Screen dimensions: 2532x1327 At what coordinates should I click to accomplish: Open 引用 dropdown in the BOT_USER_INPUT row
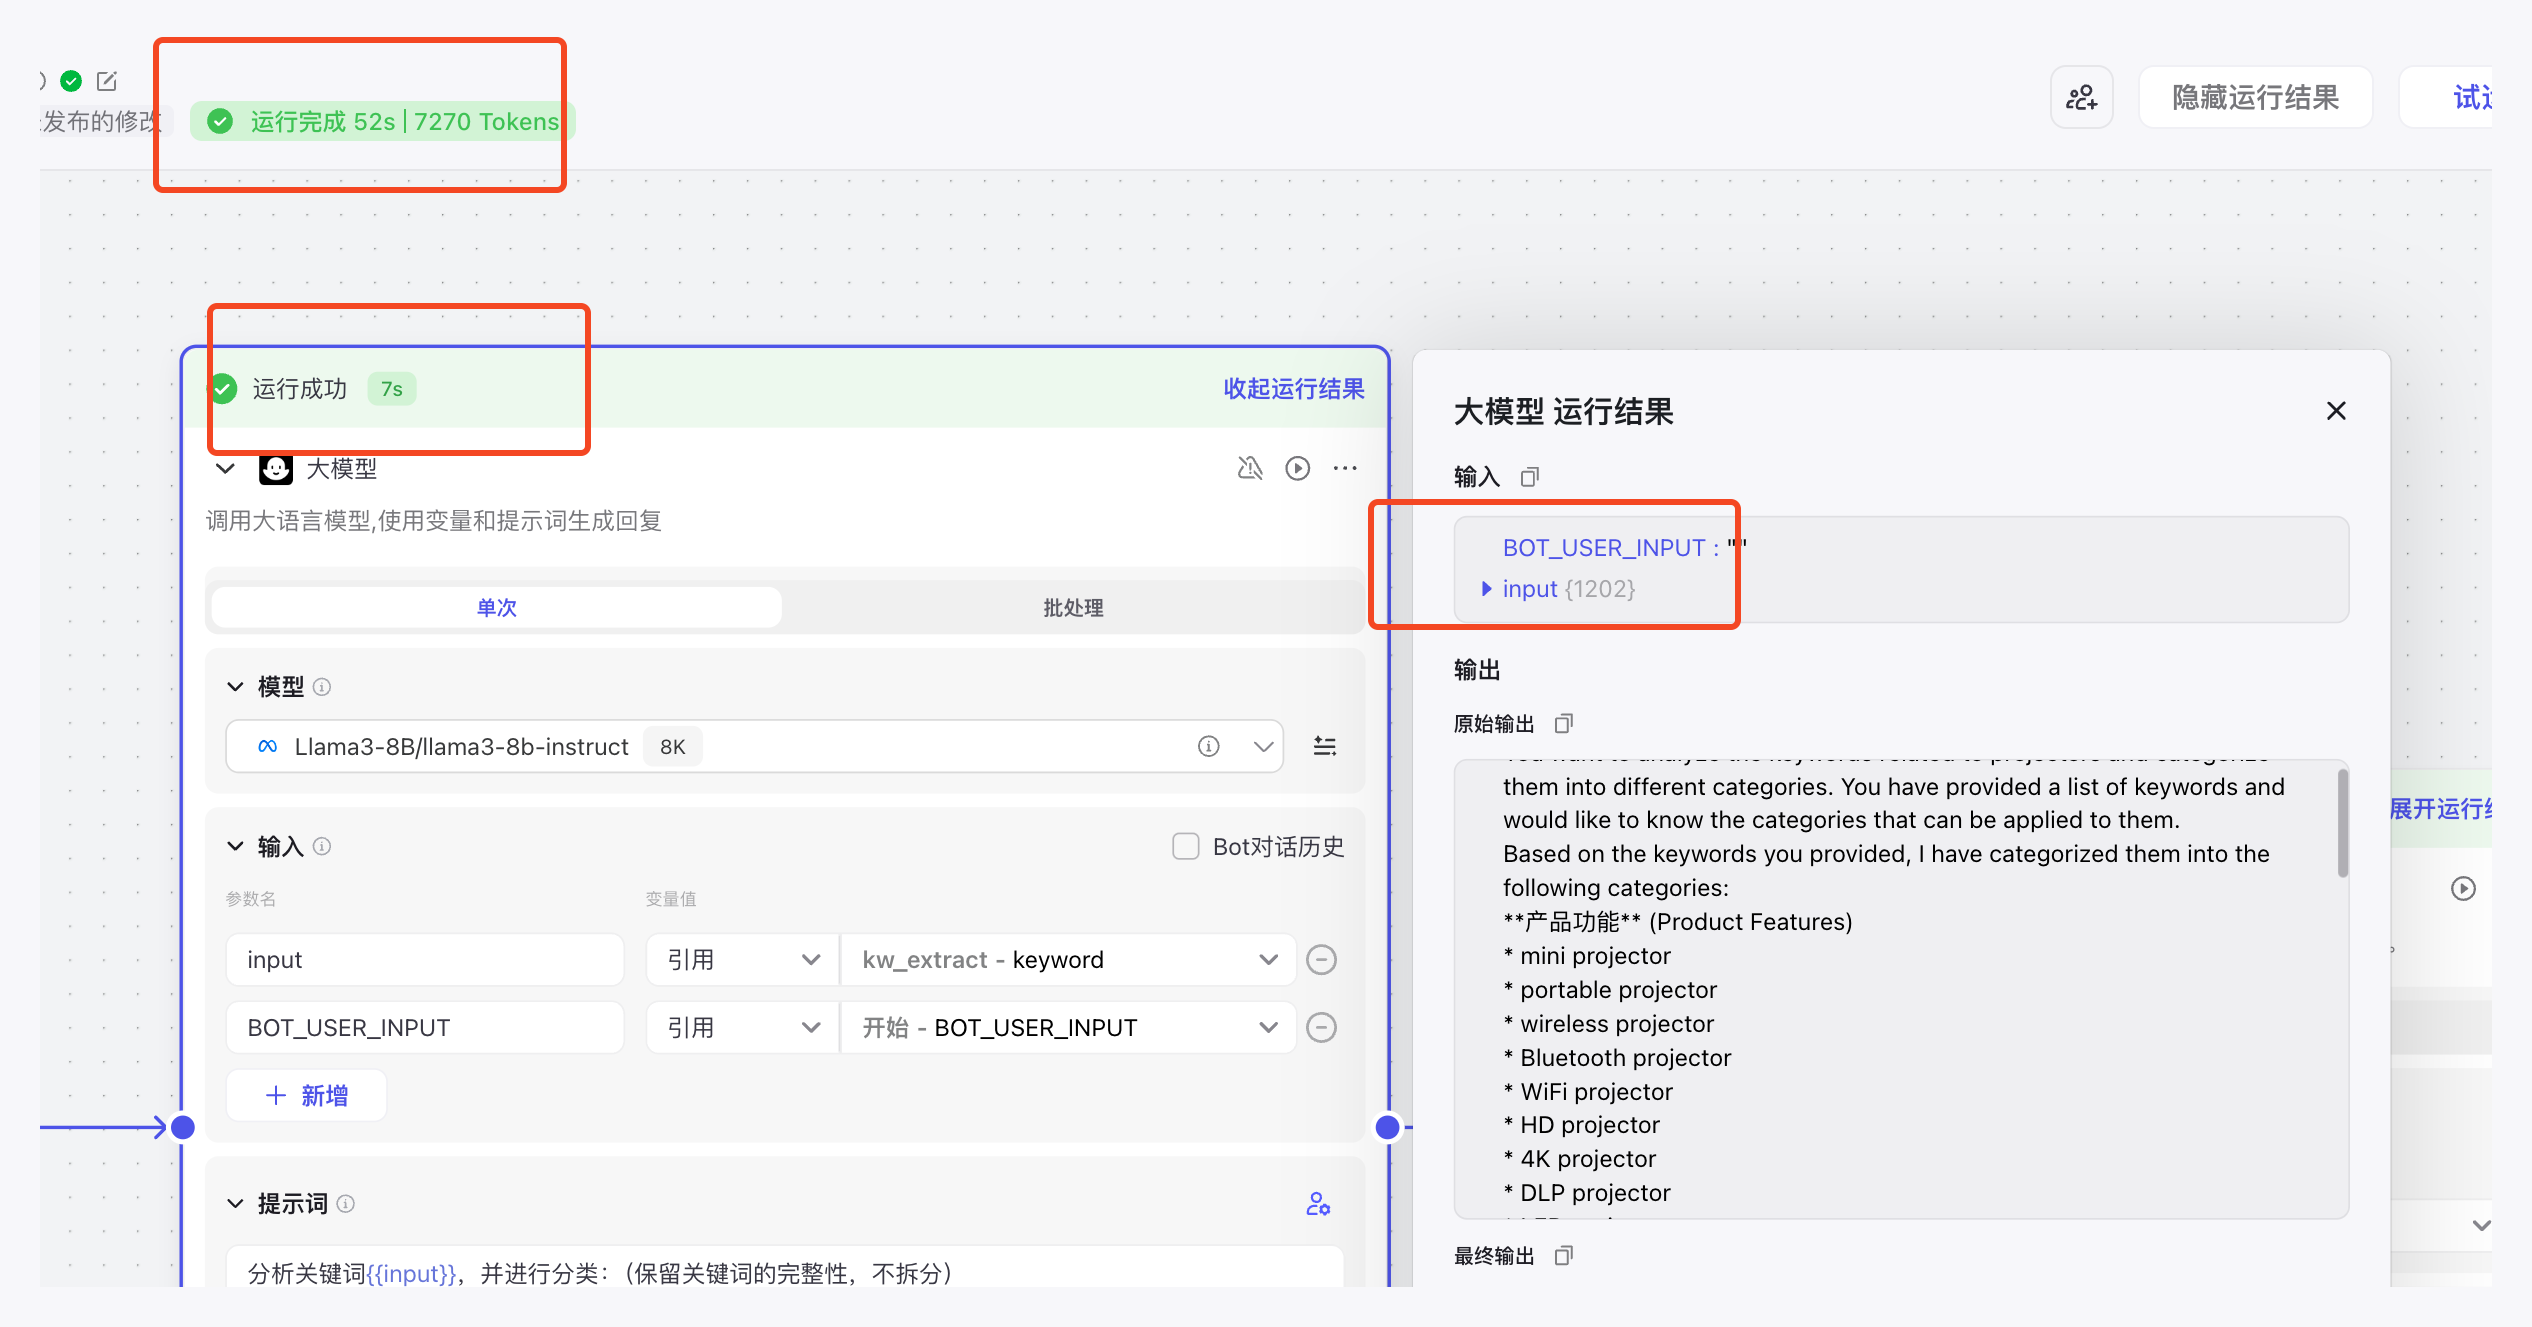[742, 1028]
